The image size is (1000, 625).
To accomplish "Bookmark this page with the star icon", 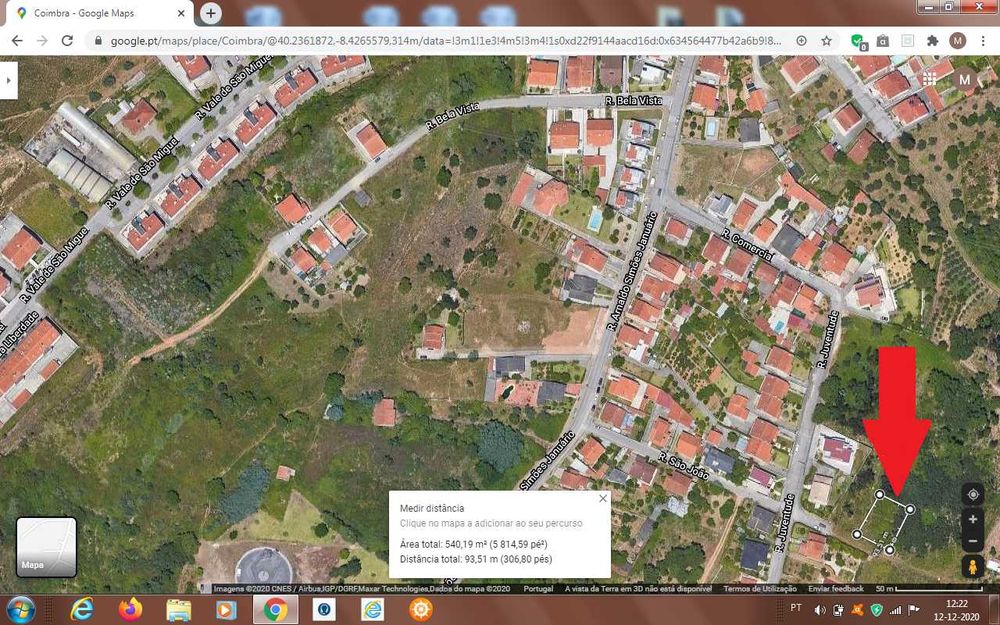I will (827, 41).
